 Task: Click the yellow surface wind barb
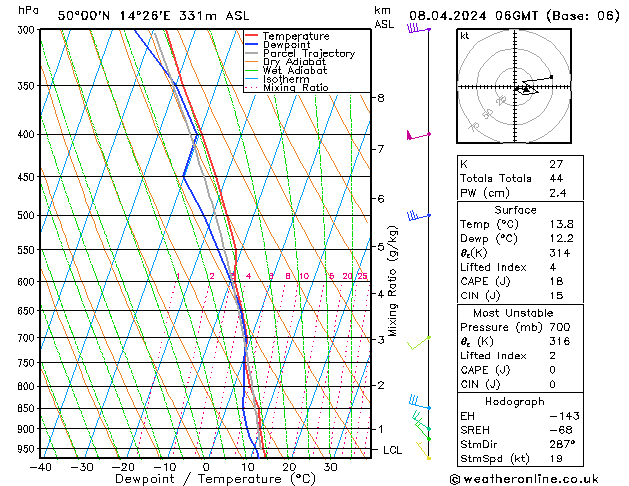pyautogui.click(x=424, y=451)
